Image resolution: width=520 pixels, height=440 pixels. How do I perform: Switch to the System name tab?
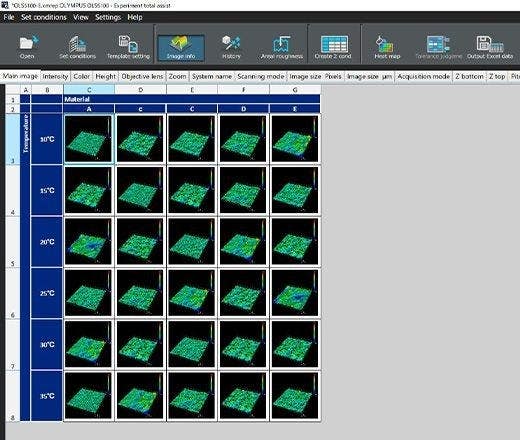(212, 76)
